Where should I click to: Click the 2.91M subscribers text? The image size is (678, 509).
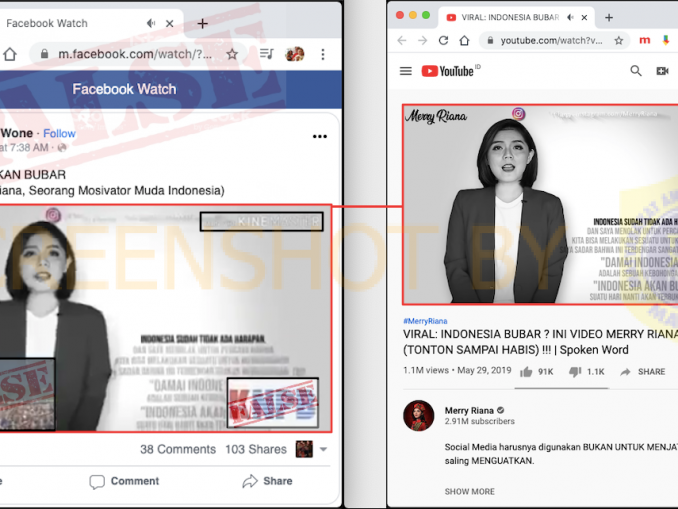(480, 421)
